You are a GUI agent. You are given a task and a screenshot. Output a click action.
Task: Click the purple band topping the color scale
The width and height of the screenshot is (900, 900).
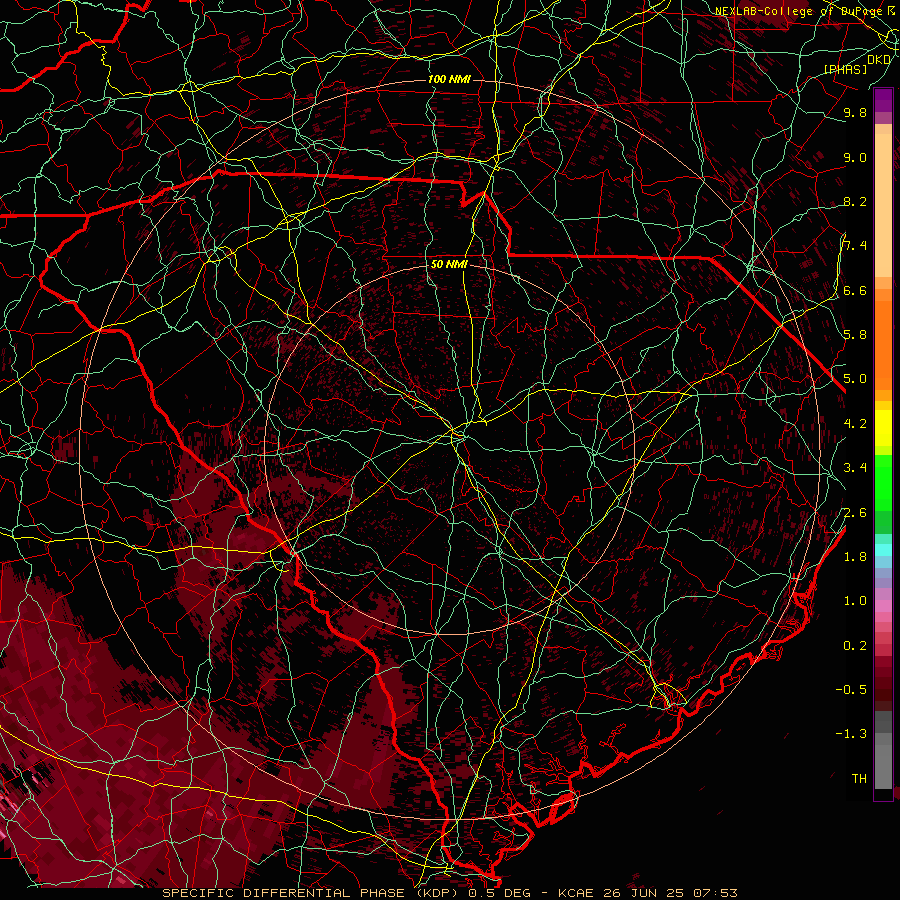pos(883,101)
